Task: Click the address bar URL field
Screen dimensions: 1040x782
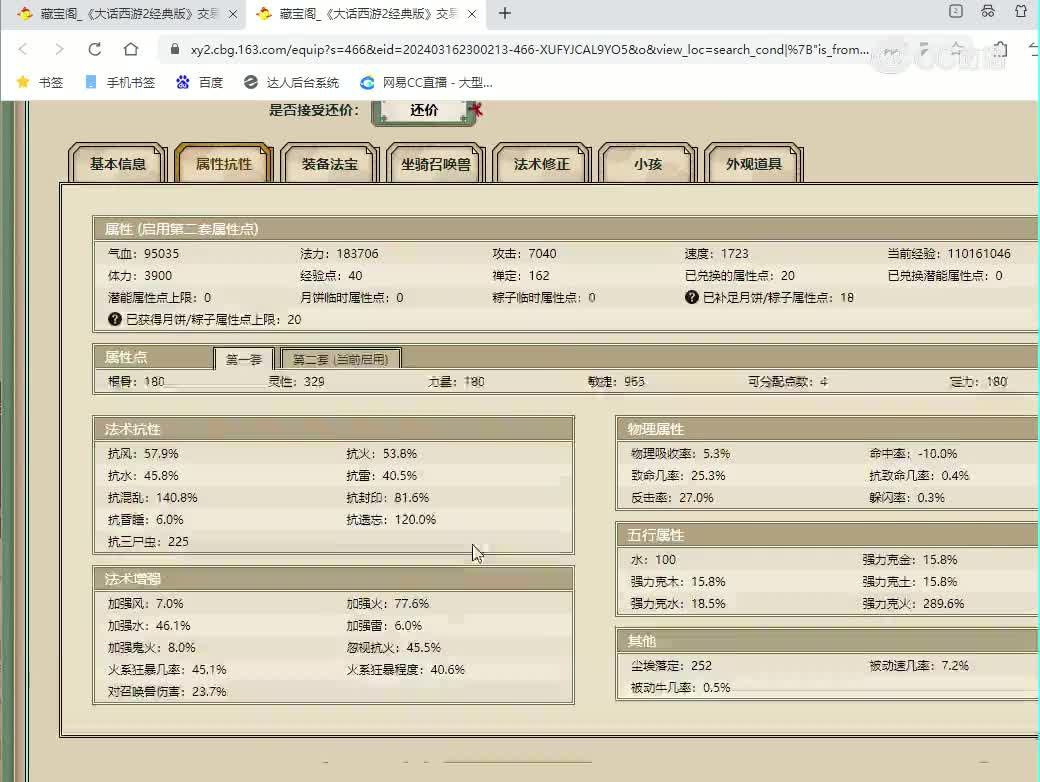Action: coord(529,49)
